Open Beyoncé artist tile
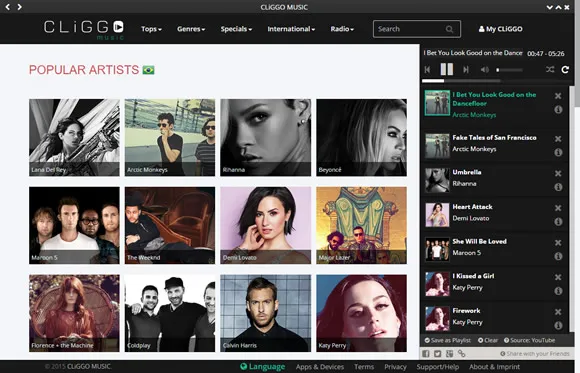Screen dimensions: 580x373 tap(361, 137)
